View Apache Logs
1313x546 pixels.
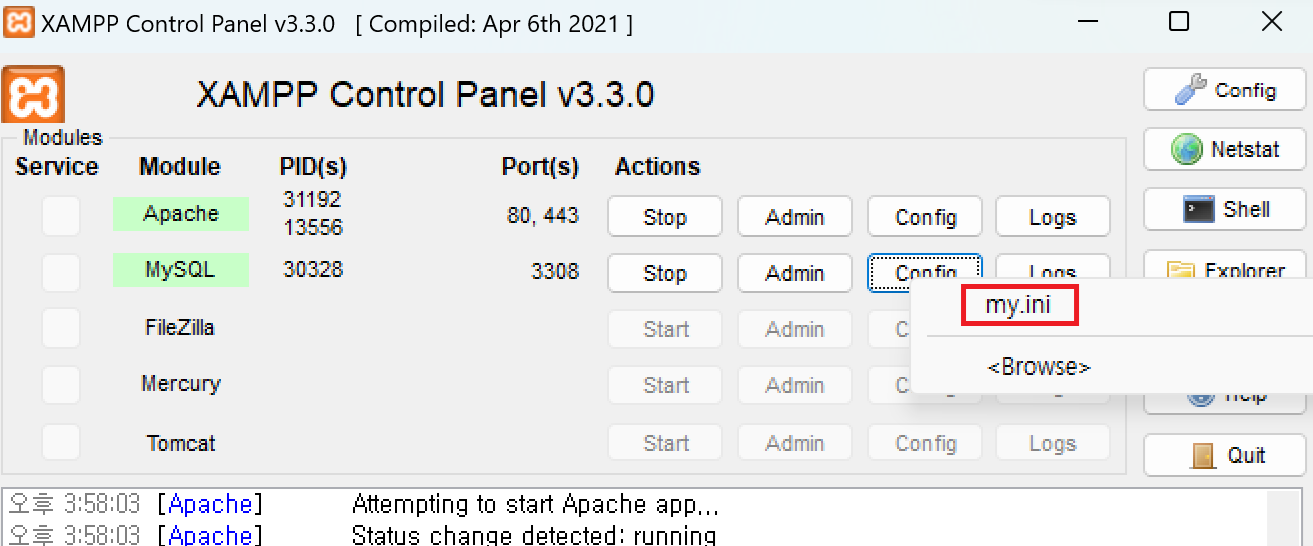(x=1052, y=217)
